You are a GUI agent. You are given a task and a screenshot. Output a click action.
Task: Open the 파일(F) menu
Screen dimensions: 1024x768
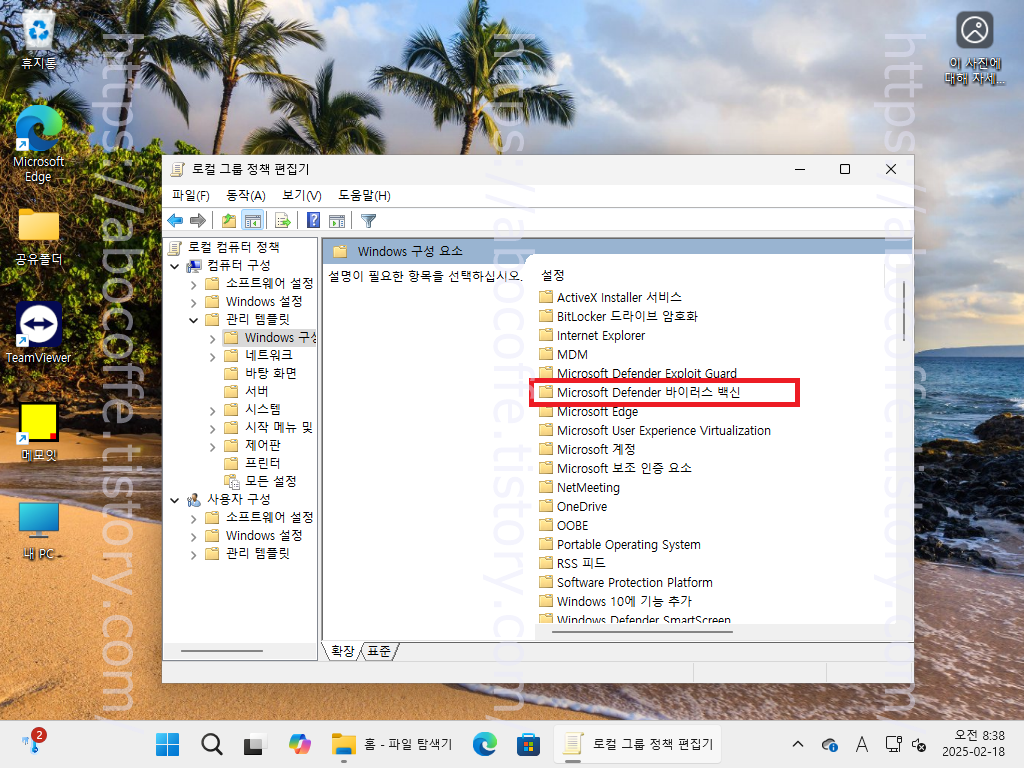191,195
